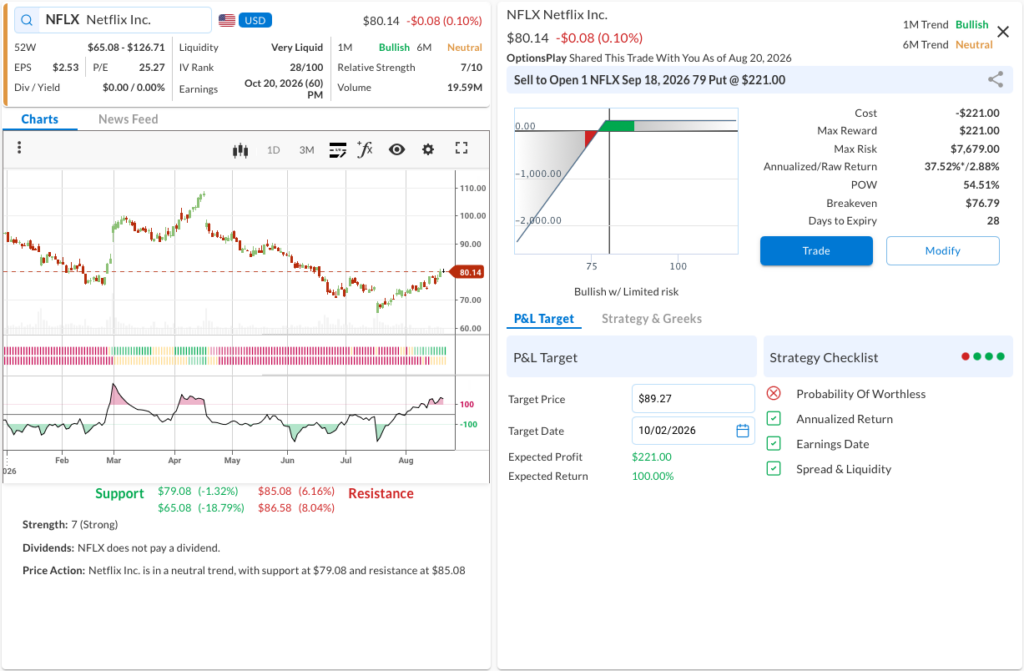Open the drawing lines tool
The width and height of the screenshot is (1024, 671).
[x=338, y=150]
